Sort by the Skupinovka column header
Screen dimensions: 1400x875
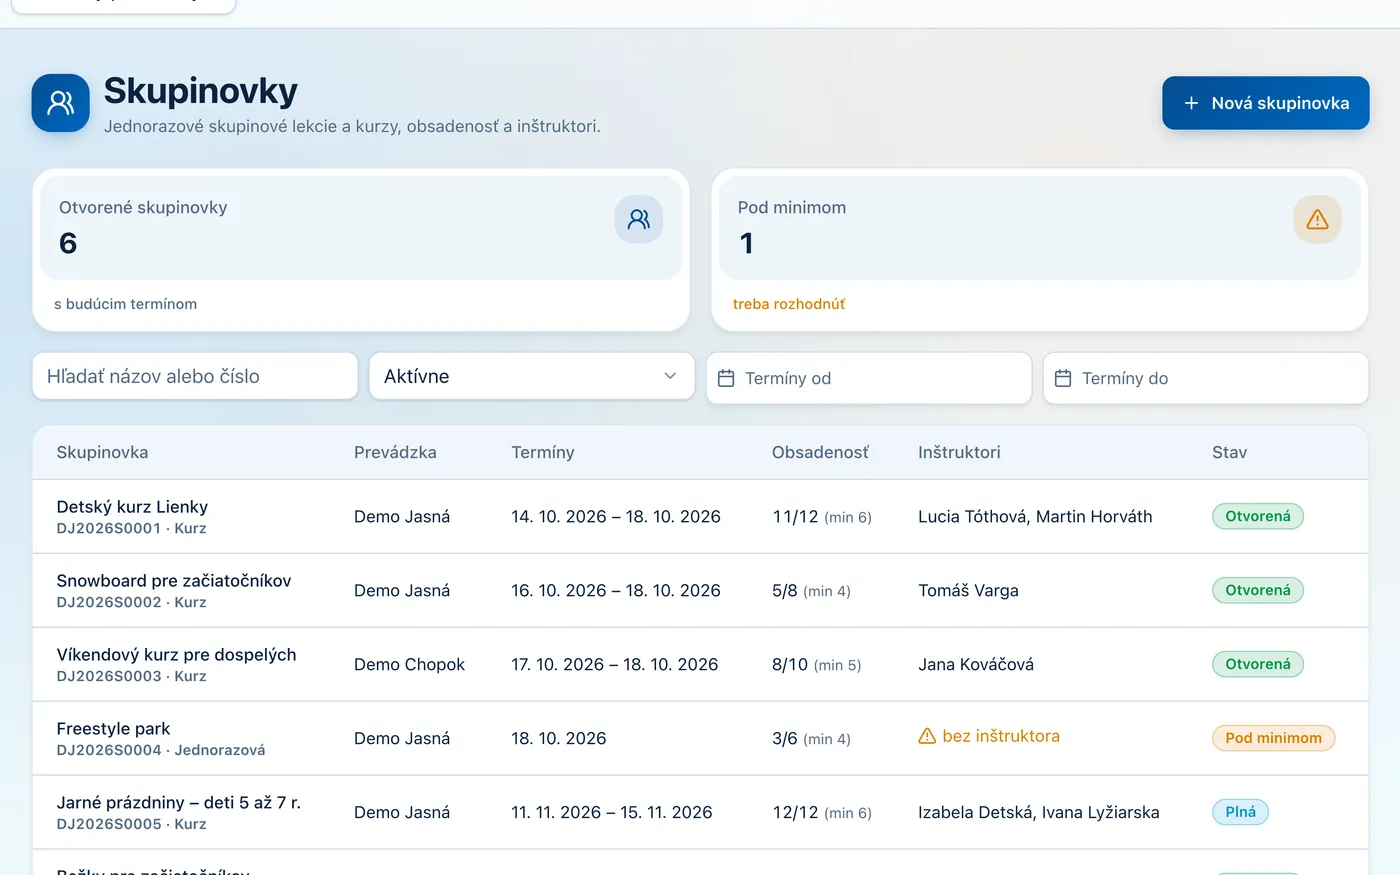102,452
